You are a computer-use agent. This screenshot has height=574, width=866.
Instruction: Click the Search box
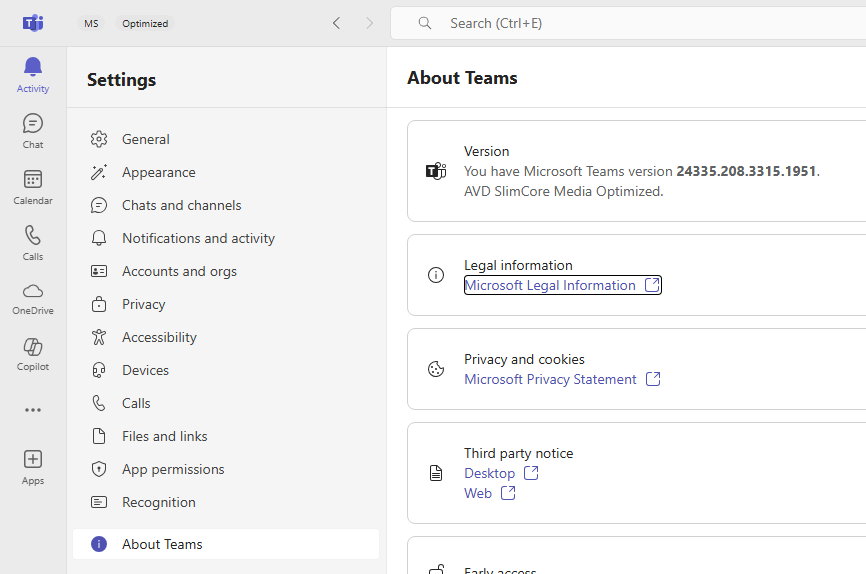(x=640, y=23)
